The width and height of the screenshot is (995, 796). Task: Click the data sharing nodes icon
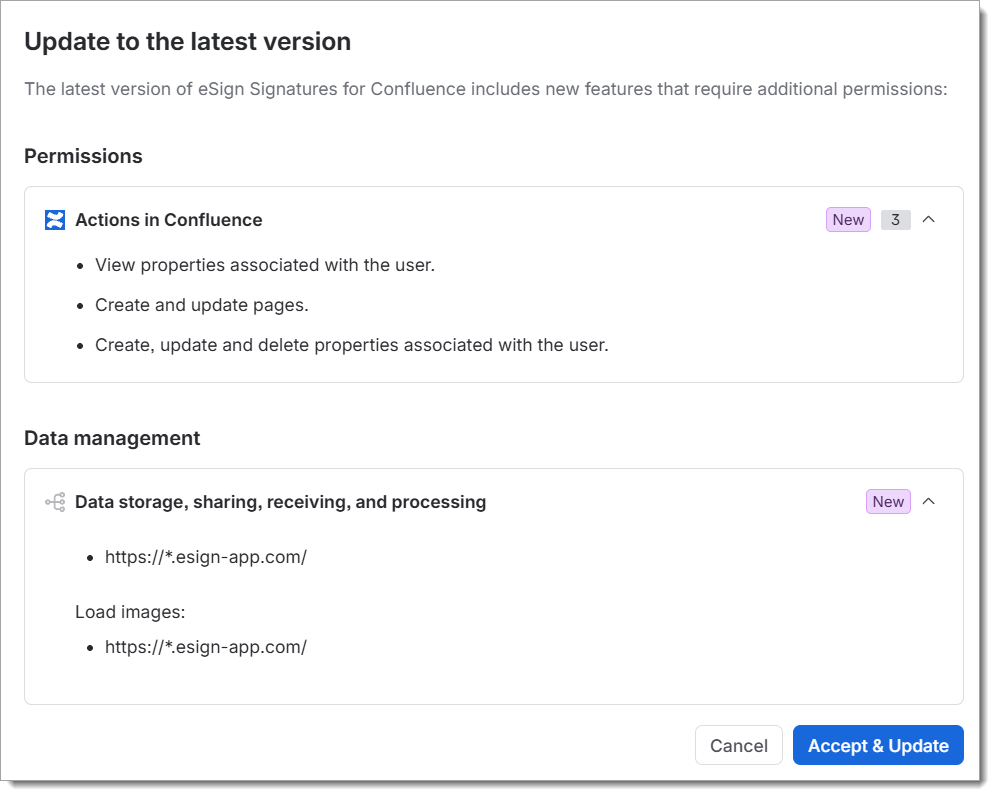click(55, 502)
